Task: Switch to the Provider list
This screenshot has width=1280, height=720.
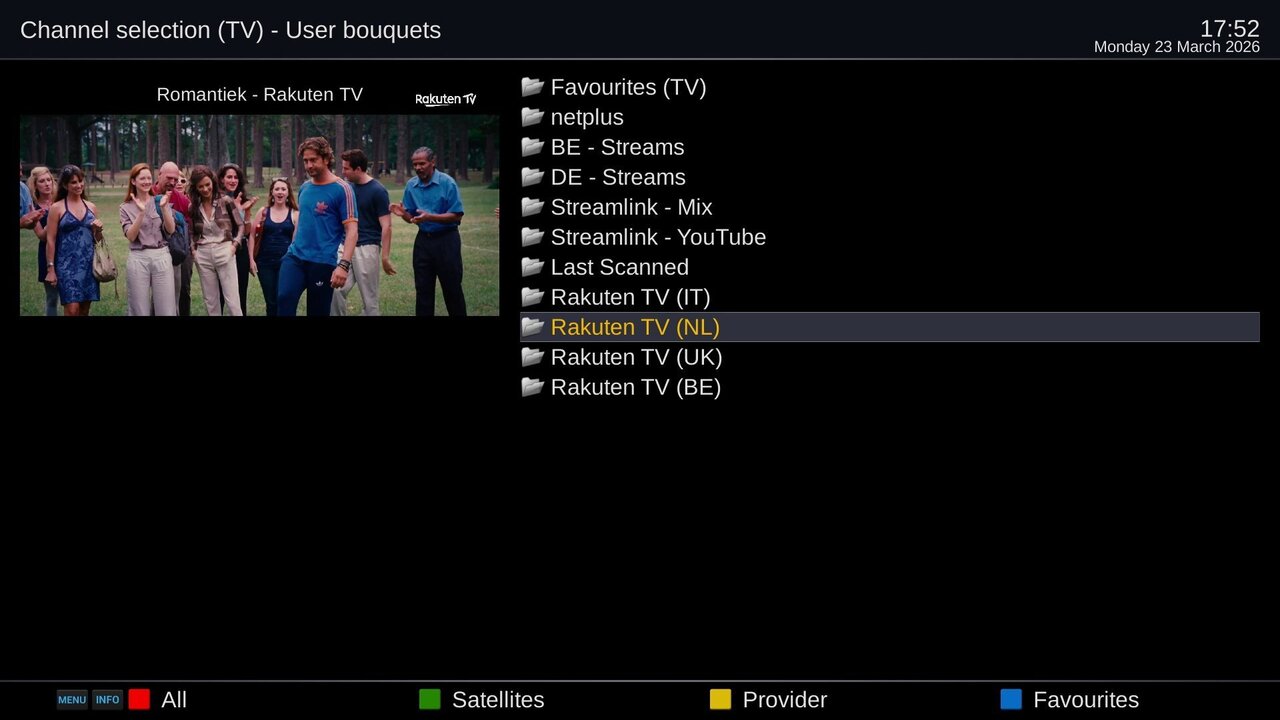Action: (x=785, y=700)
